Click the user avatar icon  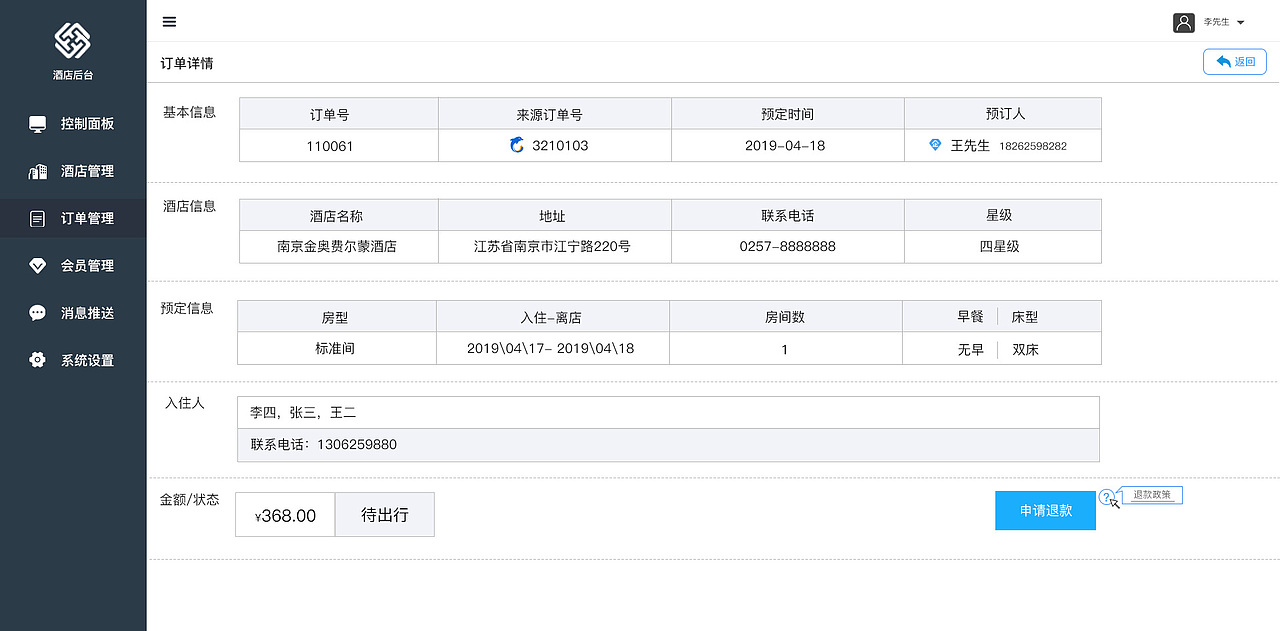pos(1184,22)
